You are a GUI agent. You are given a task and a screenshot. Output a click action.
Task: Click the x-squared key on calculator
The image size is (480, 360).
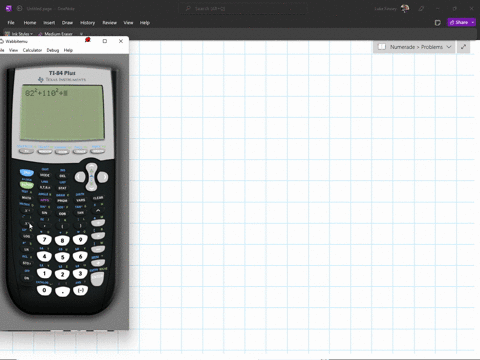coord(27,223)
